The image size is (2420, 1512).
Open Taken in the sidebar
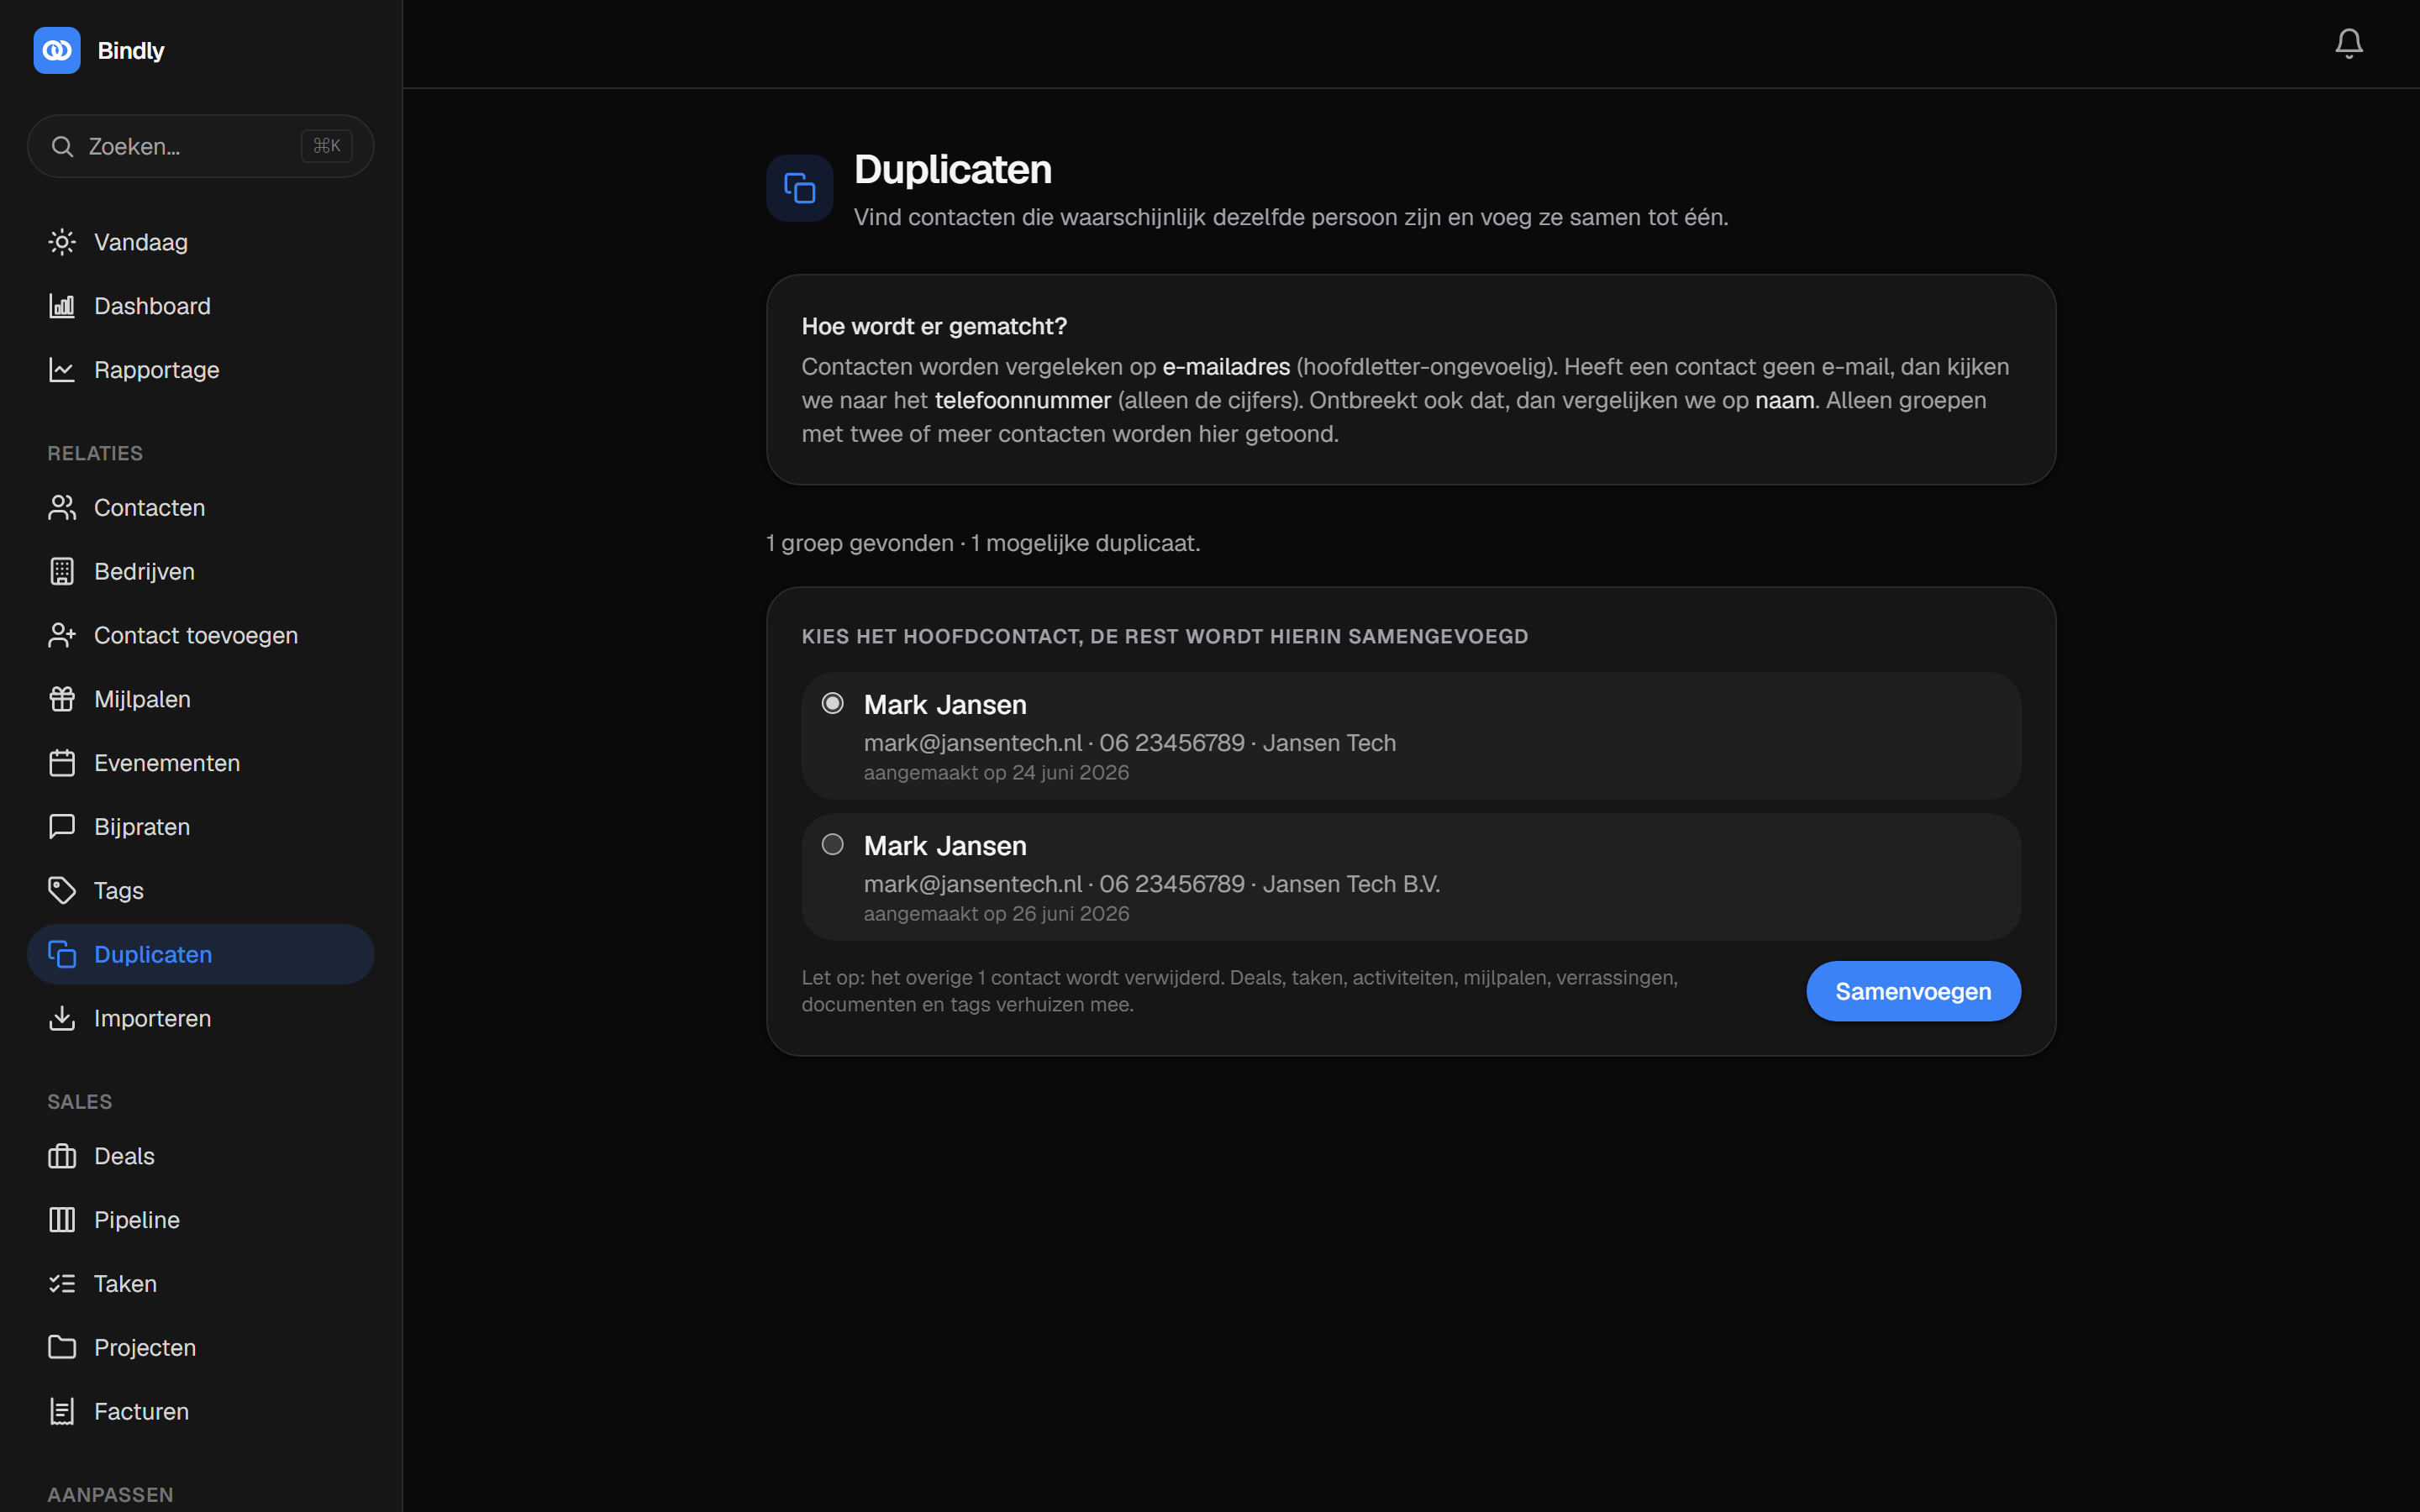point(201,1284)
